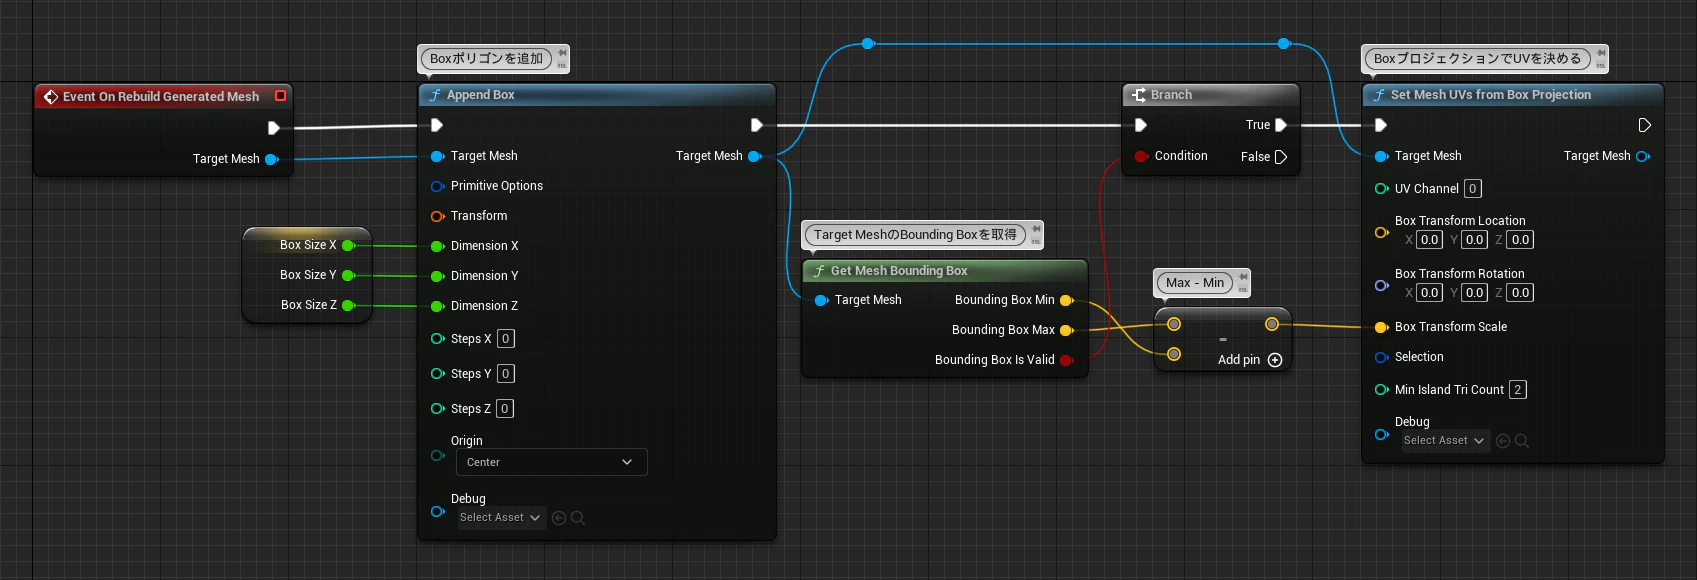Click the output pin of the subtract node
The height and width of the screenshot is (580, 1697).
1272,324
